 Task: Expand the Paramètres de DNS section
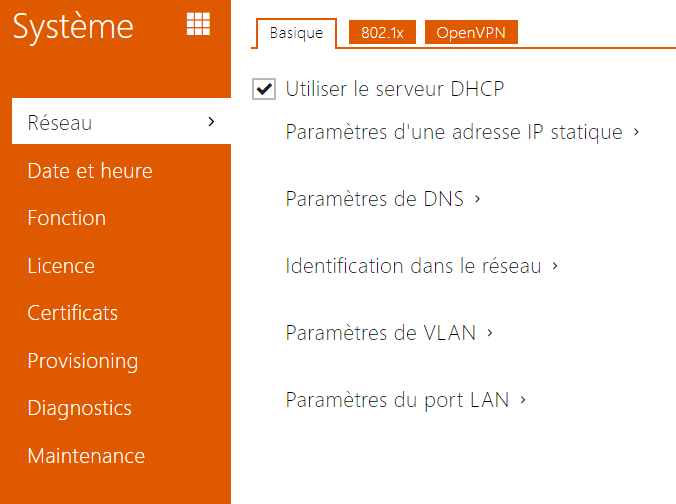383,199
